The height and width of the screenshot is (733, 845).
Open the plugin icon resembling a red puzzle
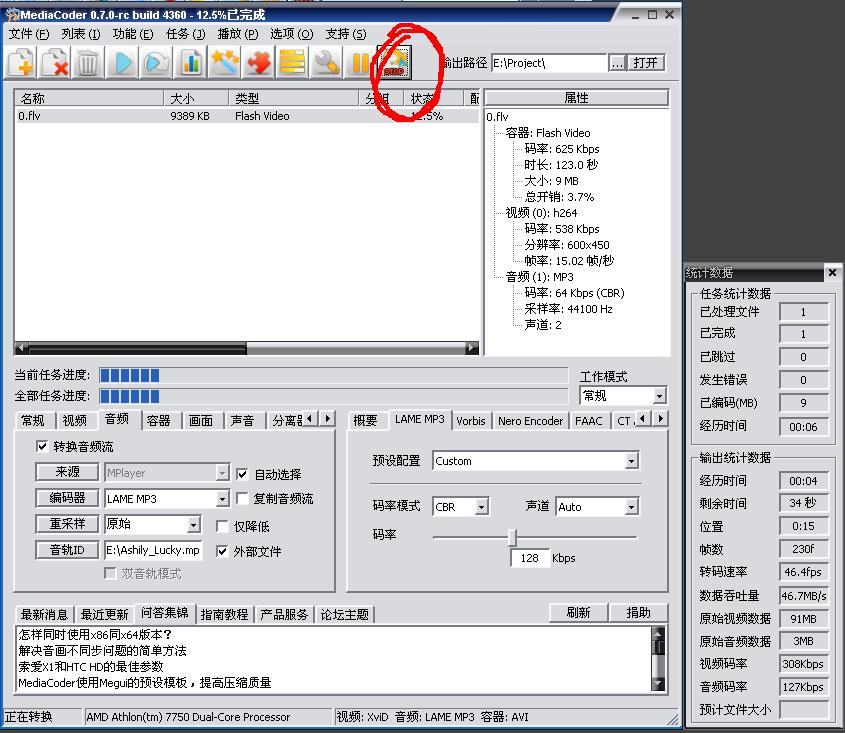(258, 62)
